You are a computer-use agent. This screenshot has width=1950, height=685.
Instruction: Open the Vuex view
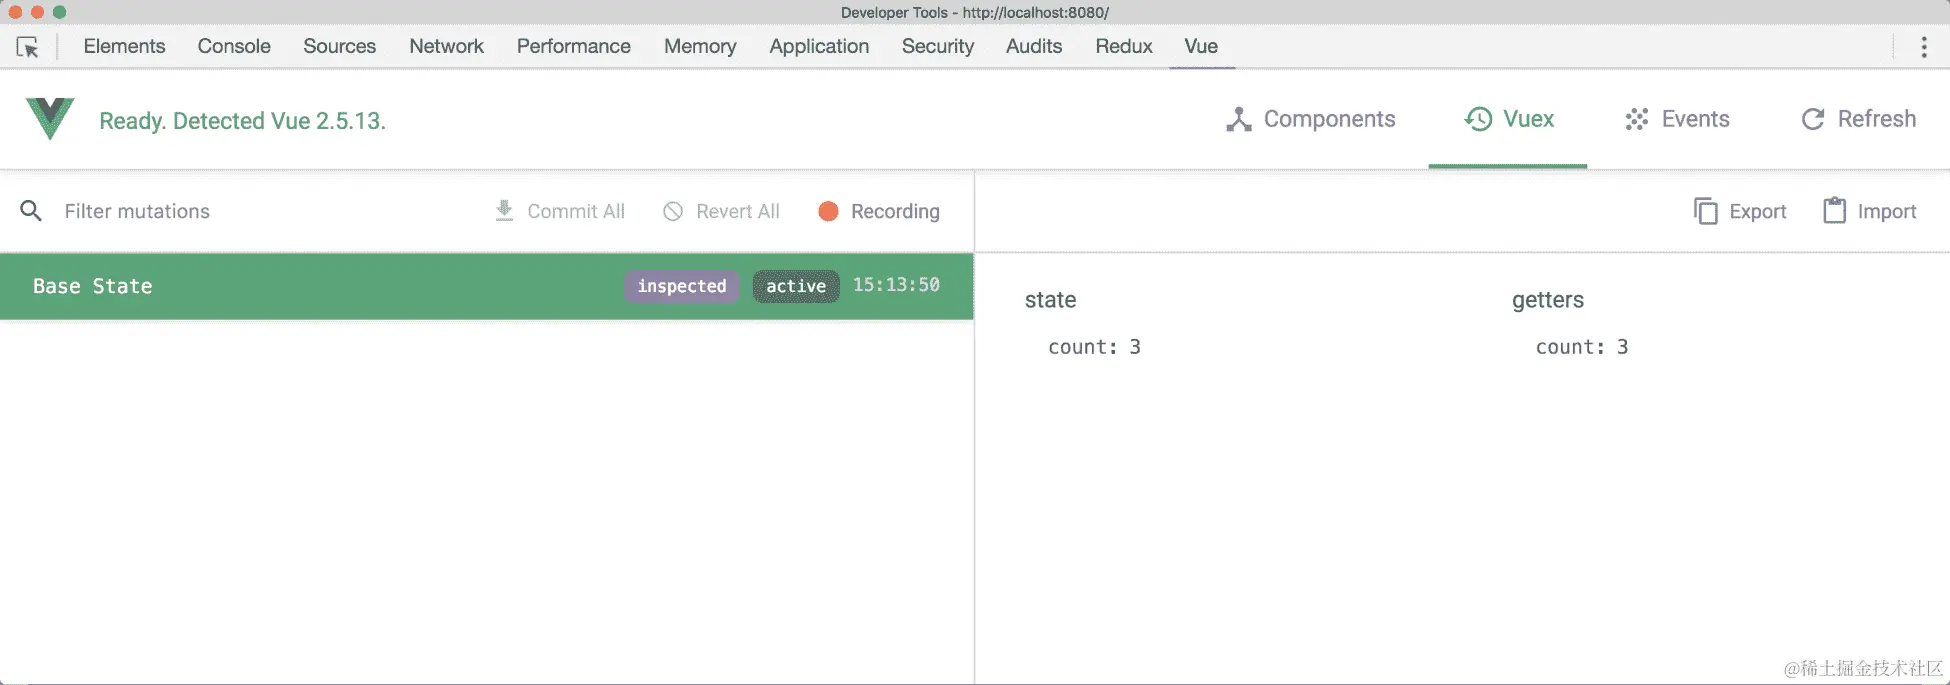point(1508,119)
